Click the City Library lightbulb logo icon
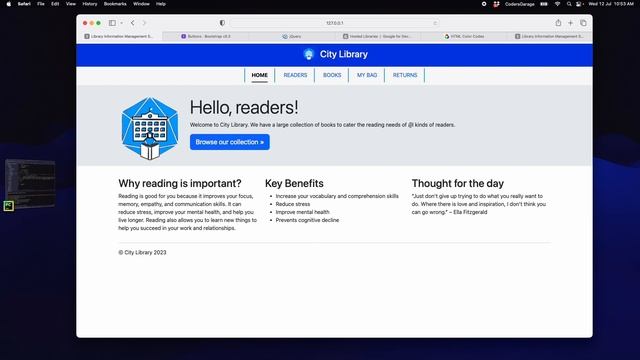Viewport: 640px width, 360px height. [309, 54]
